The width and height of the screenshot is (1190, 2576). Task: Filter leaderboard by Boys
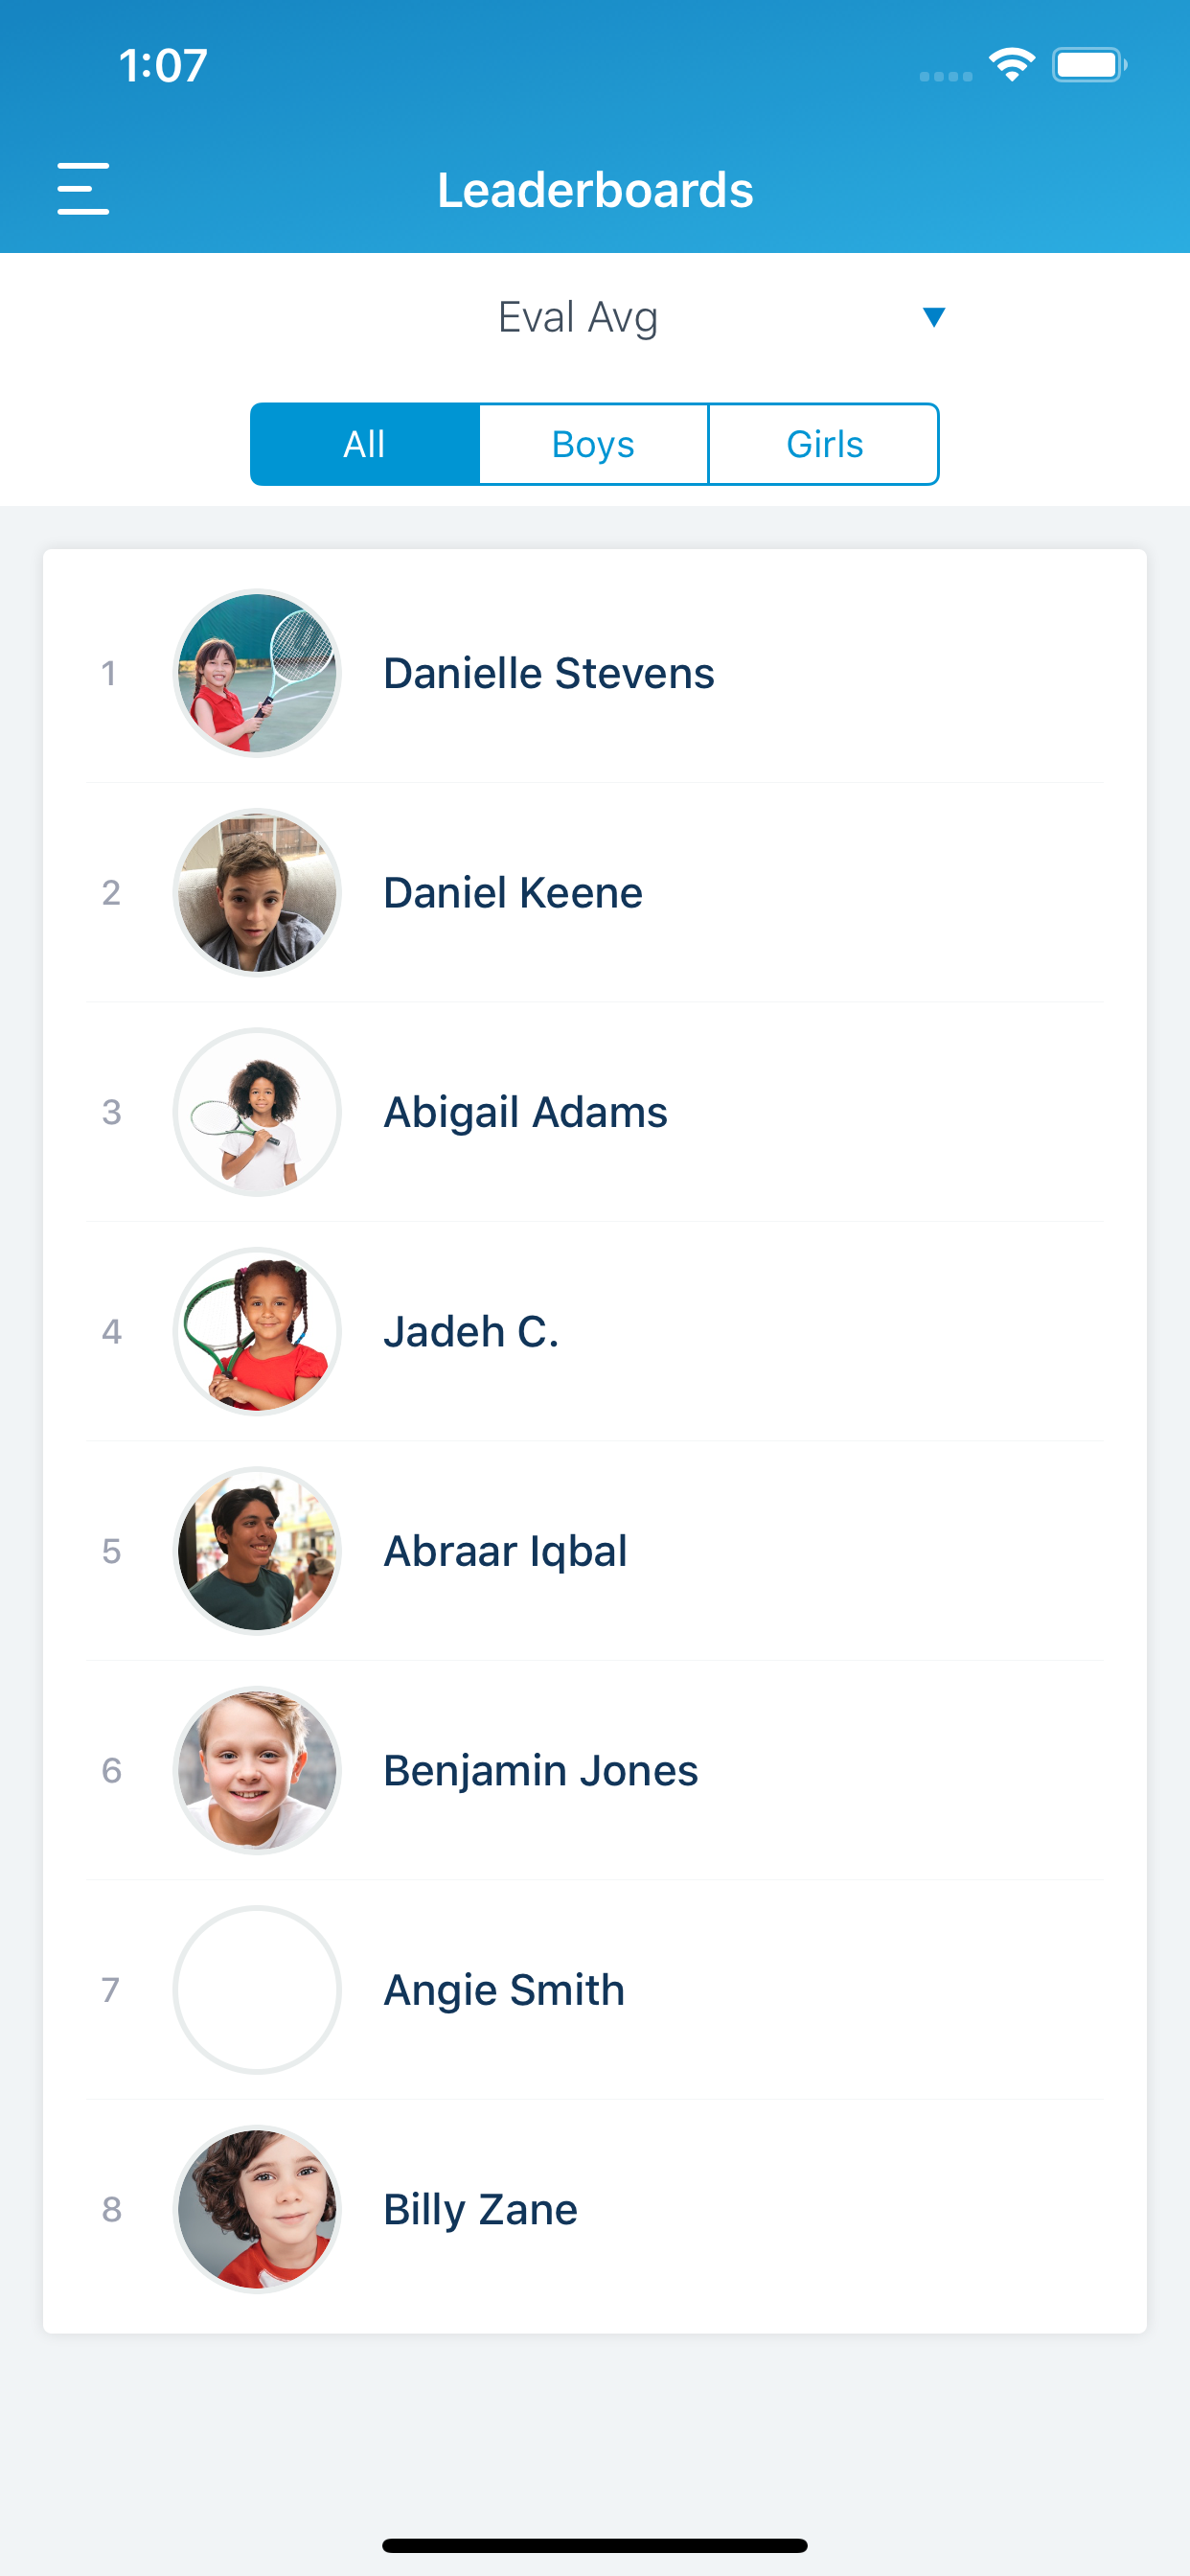[x=594, y=444]
